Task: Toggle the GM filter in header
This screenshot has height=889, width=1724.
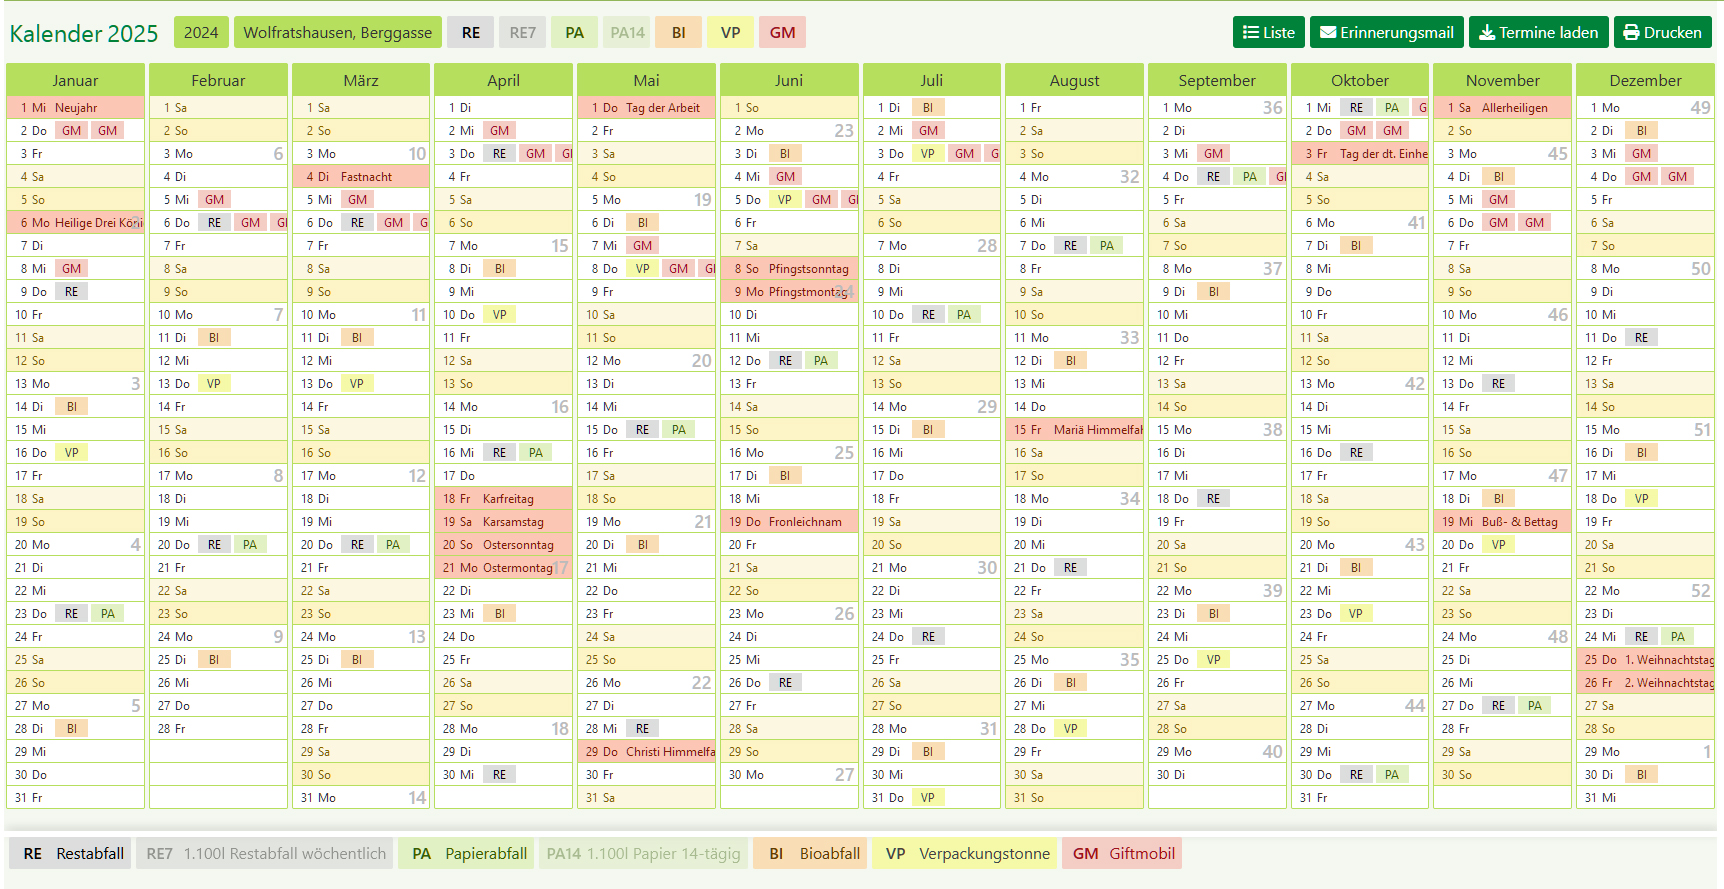Action: [783, 32]
